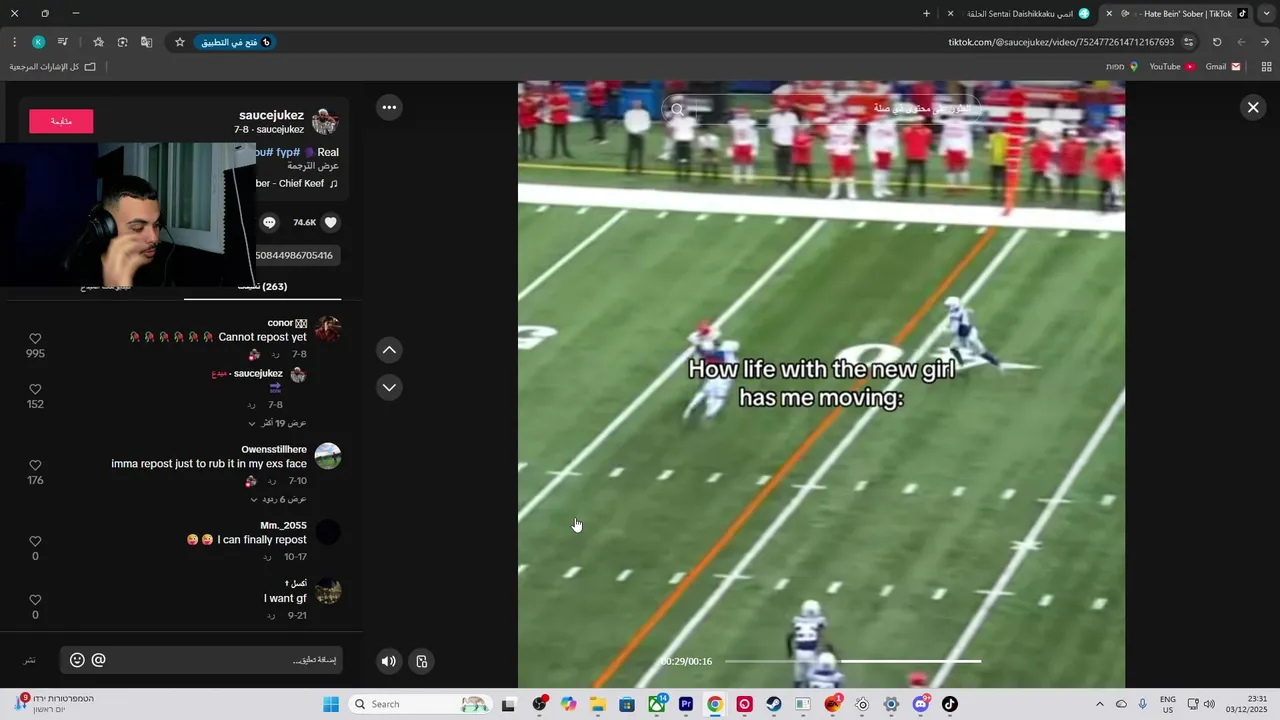The width and height of the screenshot is (1280, 720).
Task: Like the 'I want gf' comment
Action: 35,600
